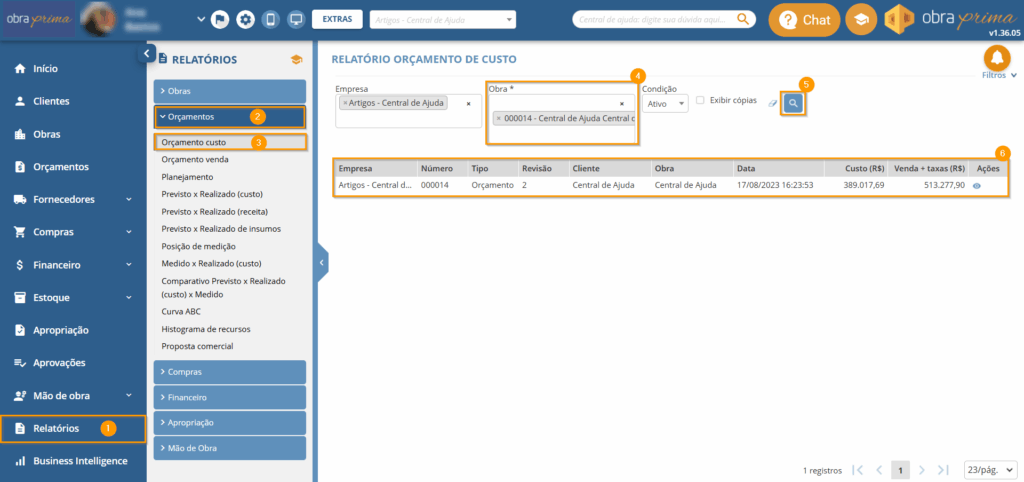
Task: Open Previsto x Realizado (custo) report
Action: pyautogui.click(x=212, y=194)
